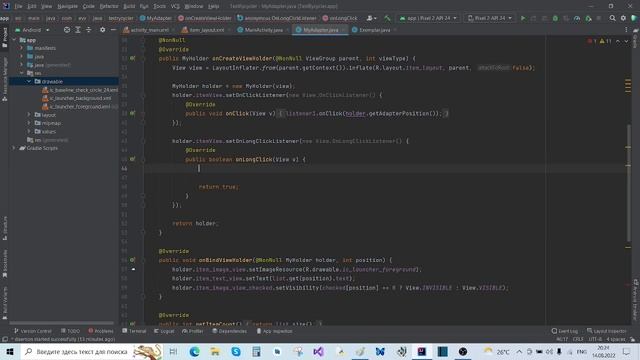Hide the Project panel with minus icon
This screenshot has width=640, height=360.
[113, 30]
